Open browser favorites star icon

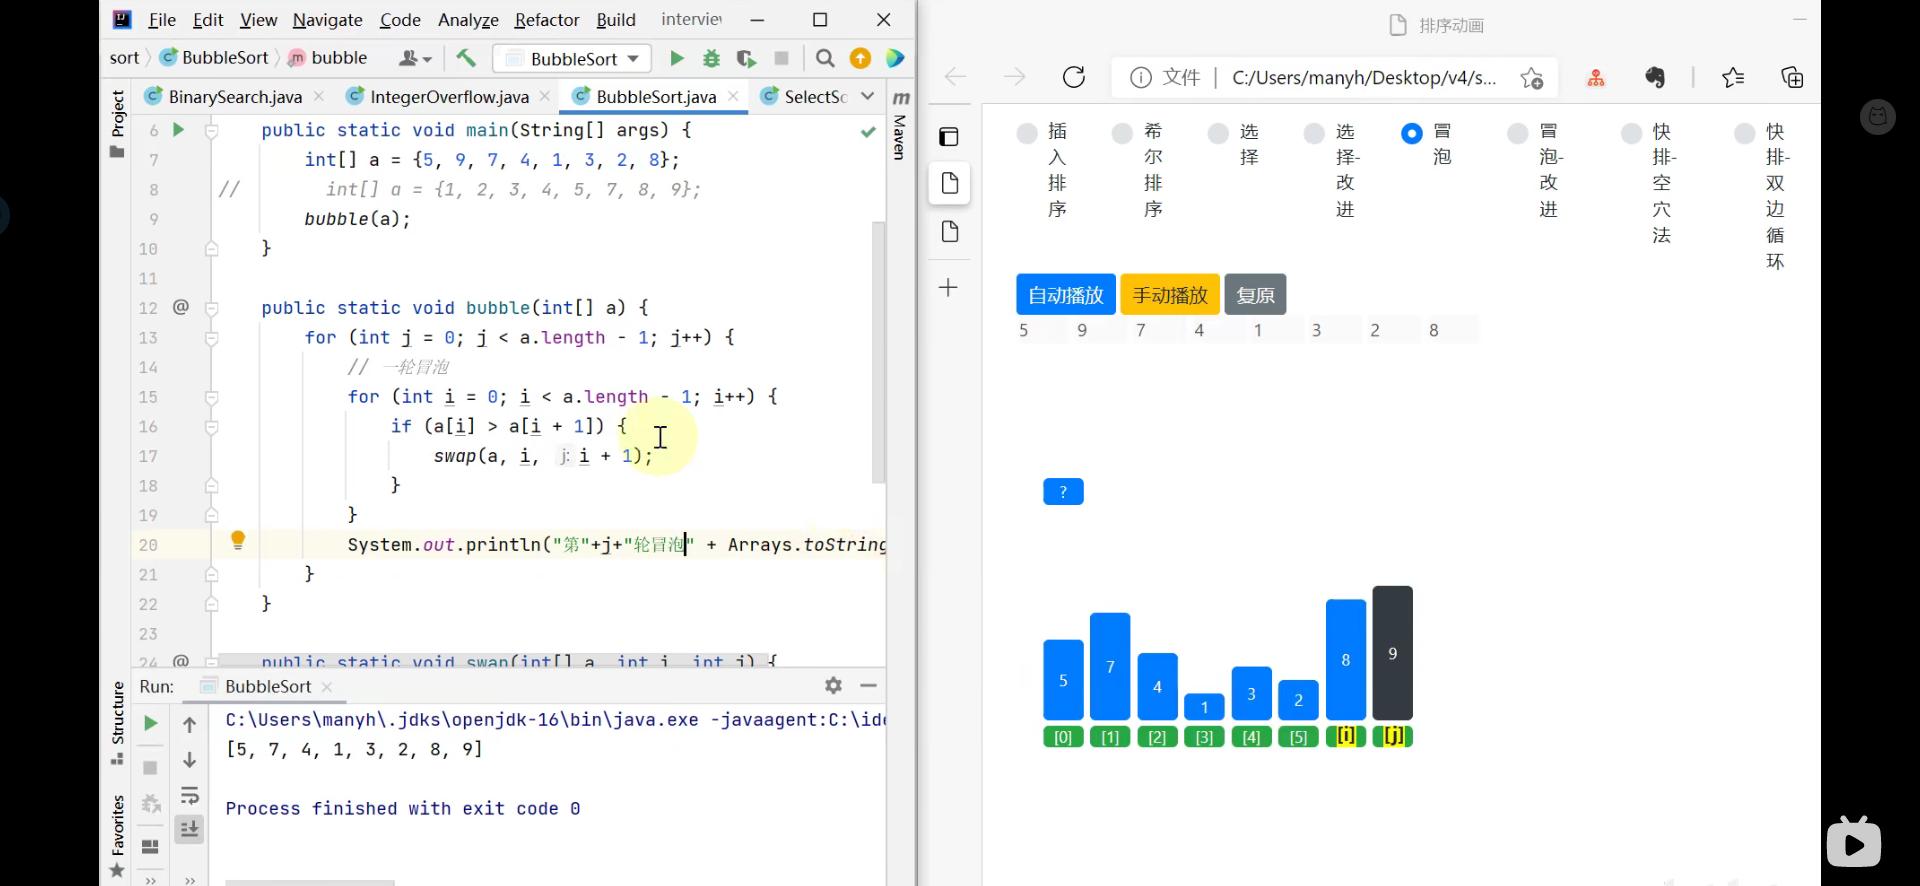(1733, 77)
